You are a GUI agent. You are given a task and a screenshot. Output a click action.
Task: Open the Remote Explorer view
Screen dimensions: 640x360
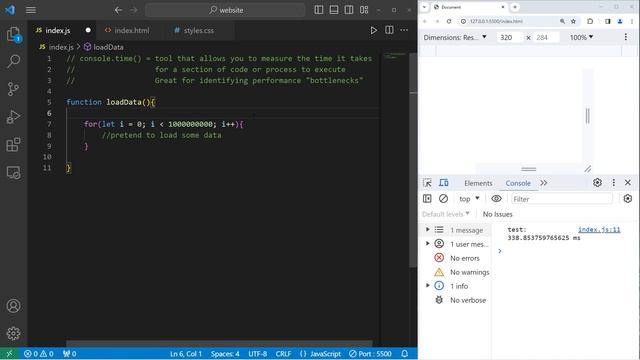click(x=13, y=173)
